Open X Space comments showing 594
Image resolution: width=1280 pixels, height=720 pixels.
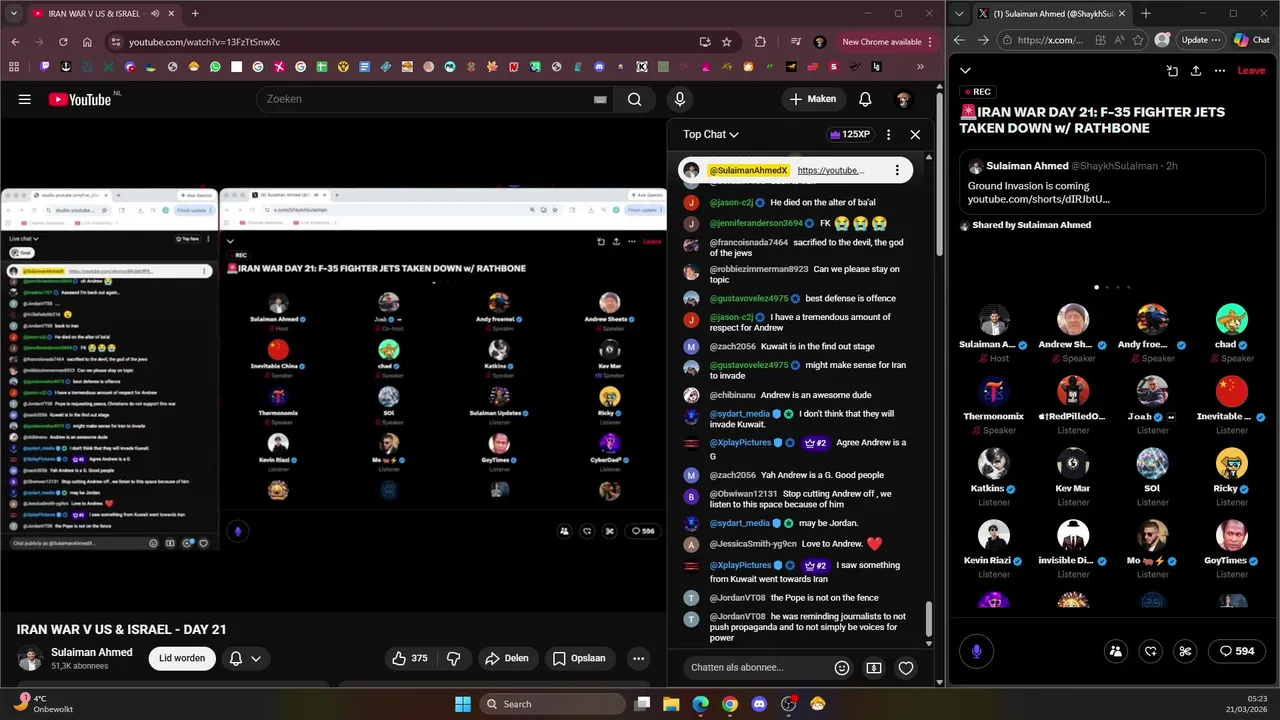(x=1237, y=651)
